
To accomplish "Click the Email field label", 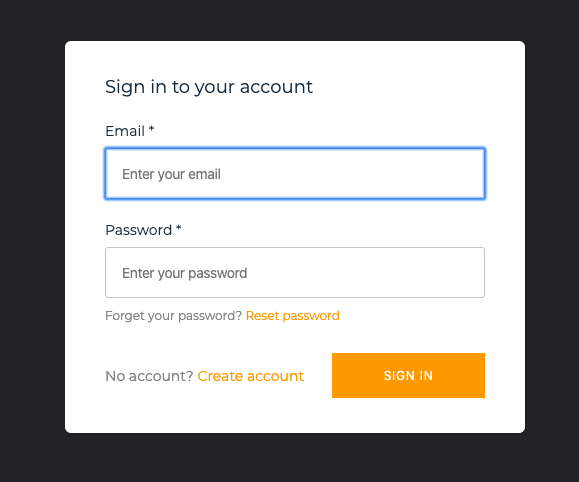I will pos(125,131).
